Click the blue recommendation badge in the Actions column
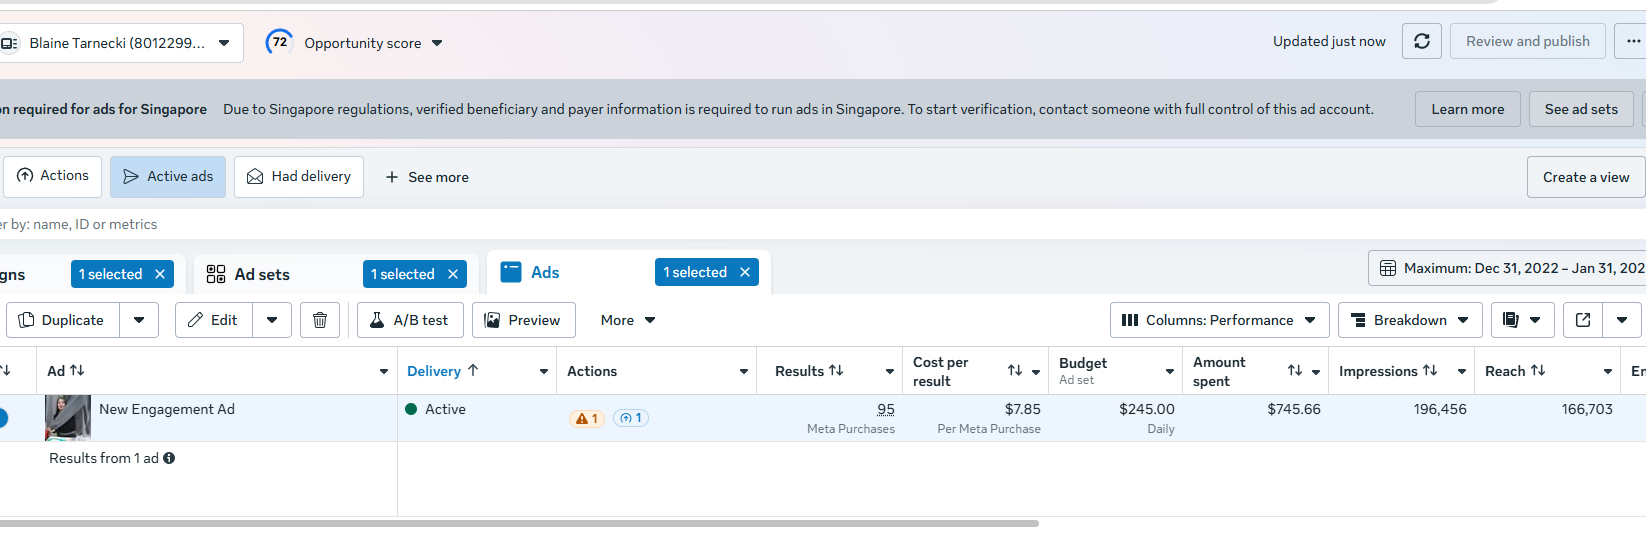The width and height of the screenshot is (1646, 538). coord(631,418)
